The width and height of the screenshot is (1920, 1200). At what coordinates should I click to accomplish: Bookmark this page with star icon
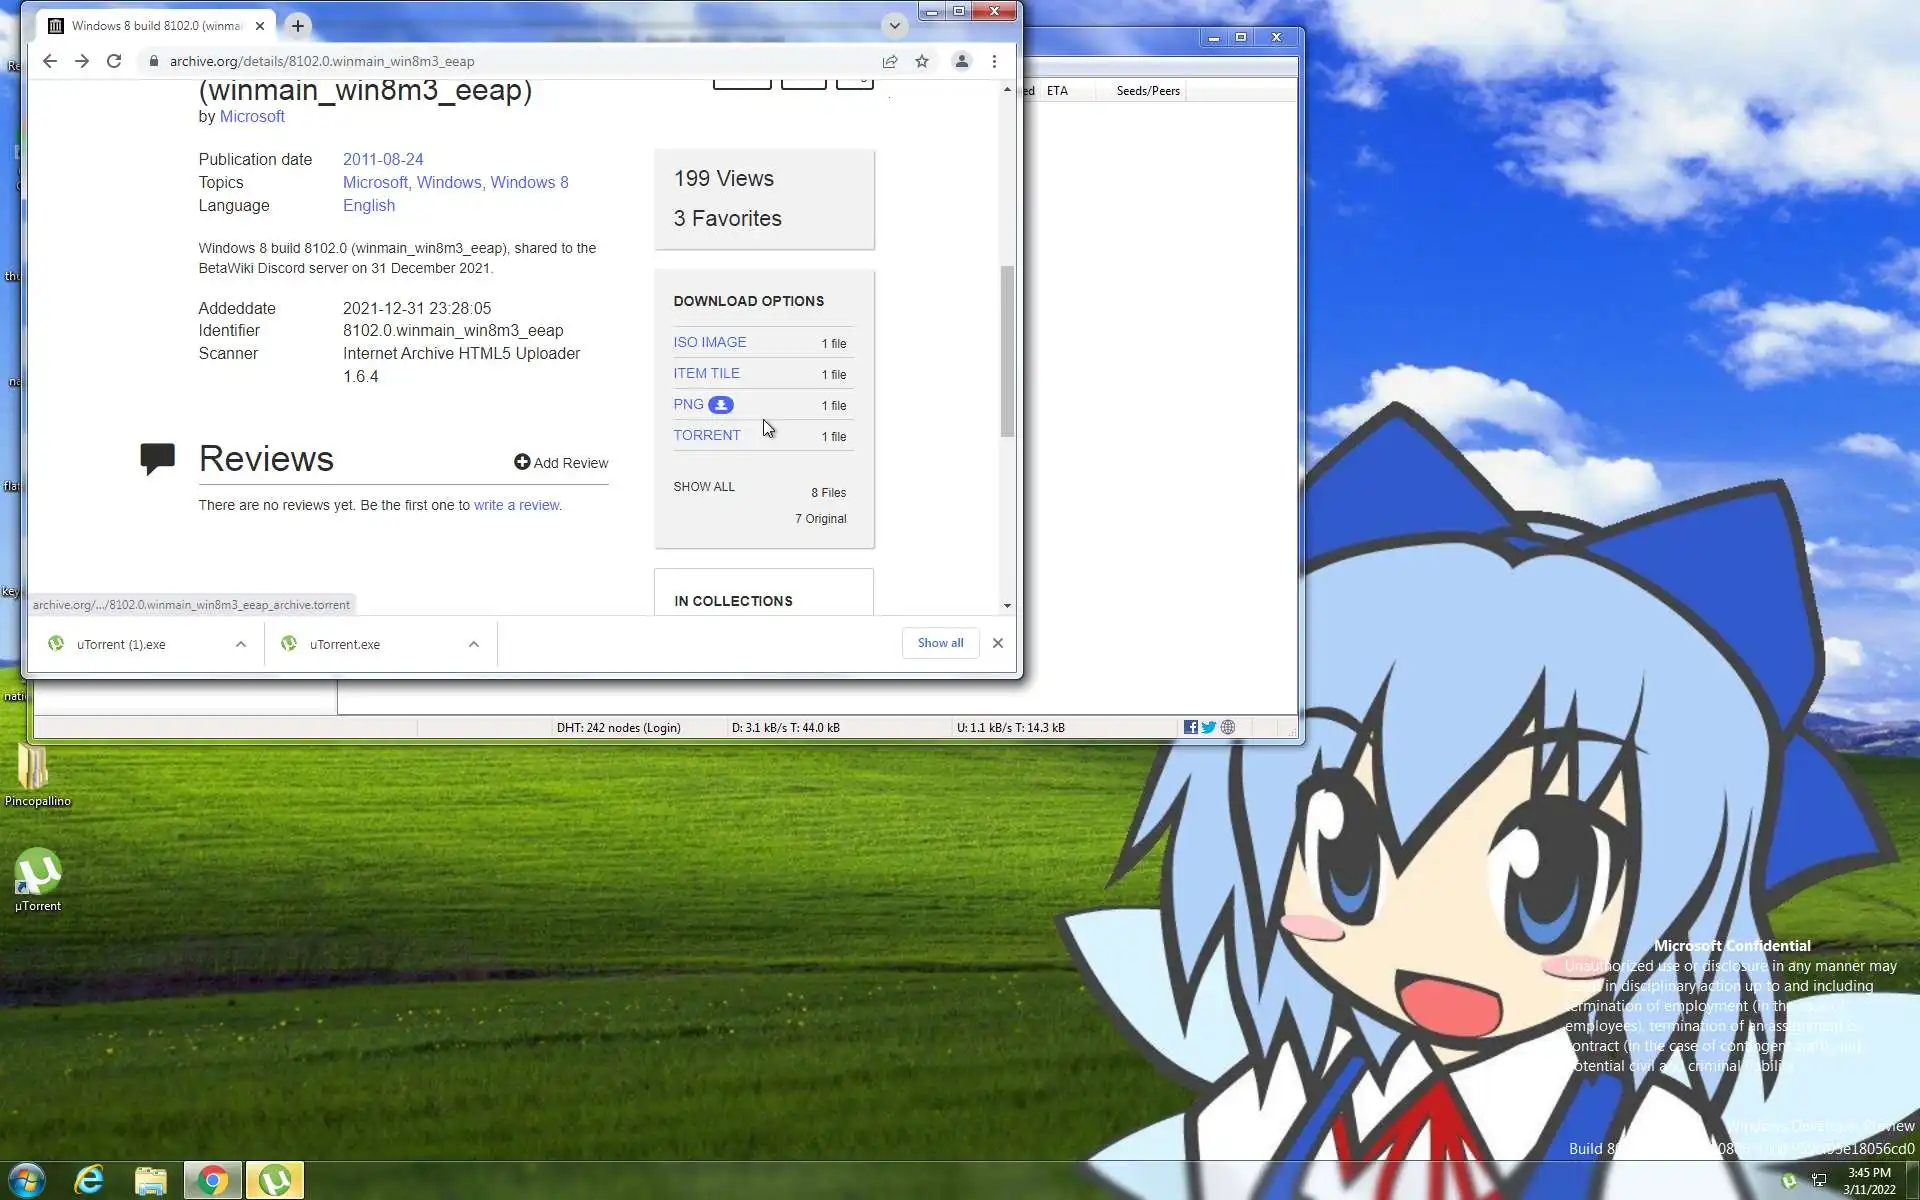point(922,61)
